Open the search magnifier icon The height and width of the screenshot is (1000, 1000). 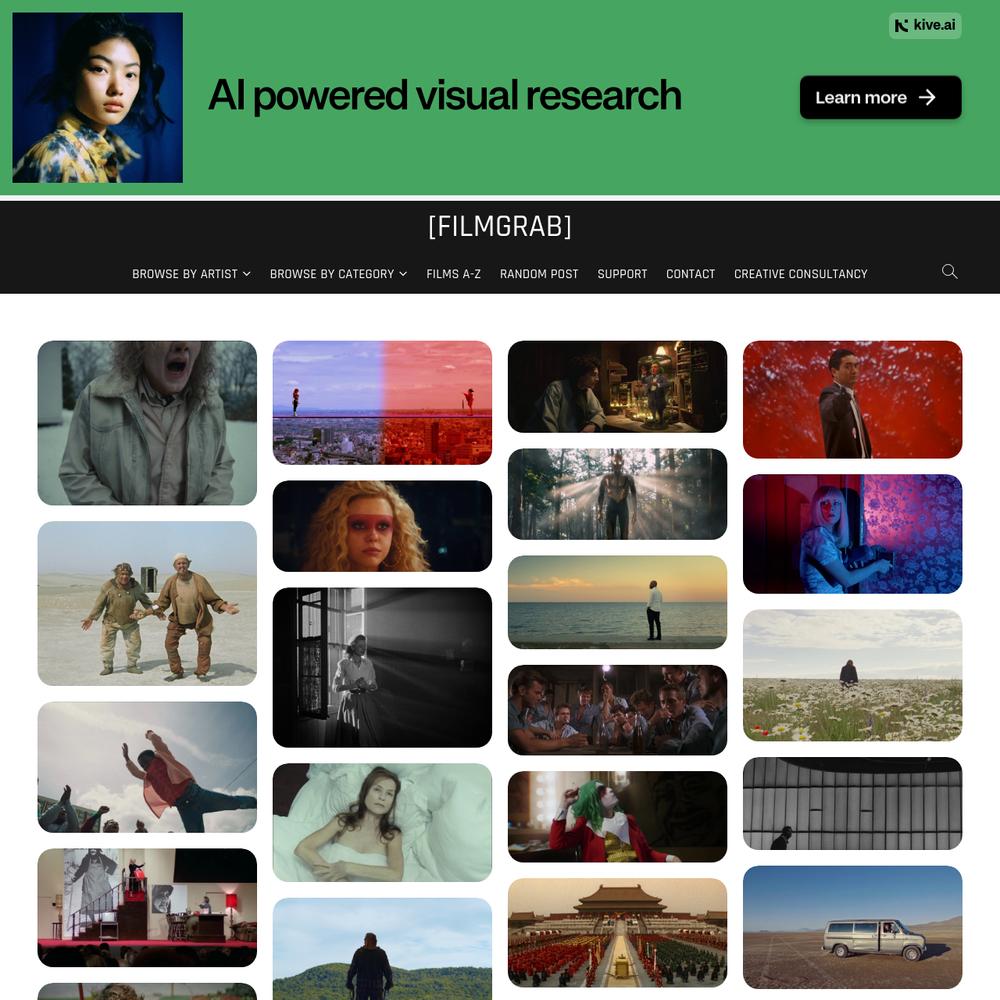pos(949,272)
